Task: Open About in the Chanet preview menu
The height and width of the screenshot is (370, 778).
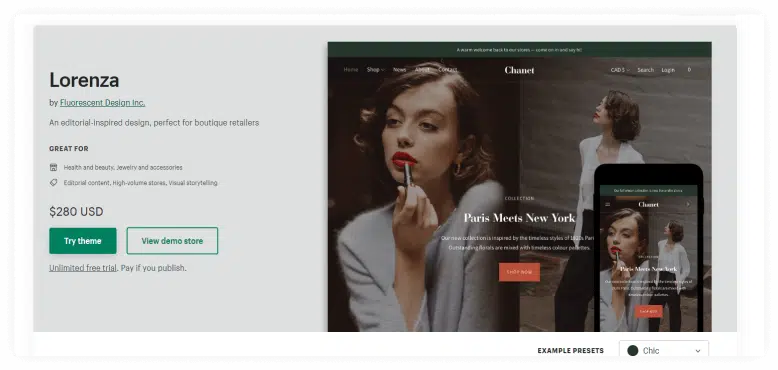Action: [x=422, y=70]
